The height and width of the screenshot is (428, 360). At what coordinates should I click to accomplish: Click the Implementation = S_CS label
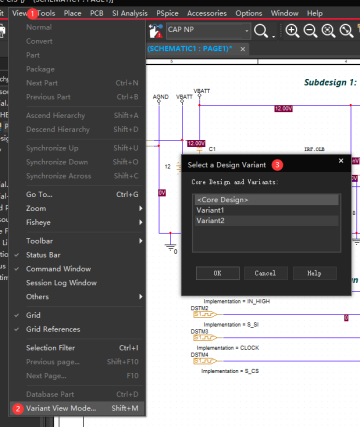[x=230, y=371]
